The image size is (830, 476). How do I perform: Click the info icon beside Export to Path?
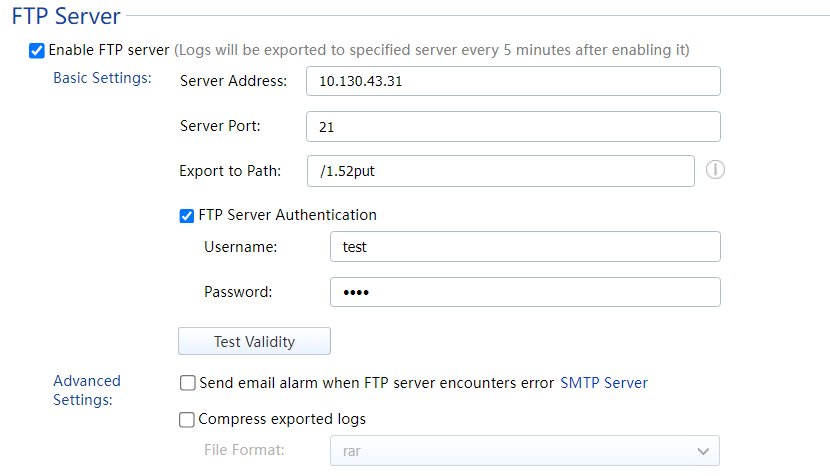715,170
